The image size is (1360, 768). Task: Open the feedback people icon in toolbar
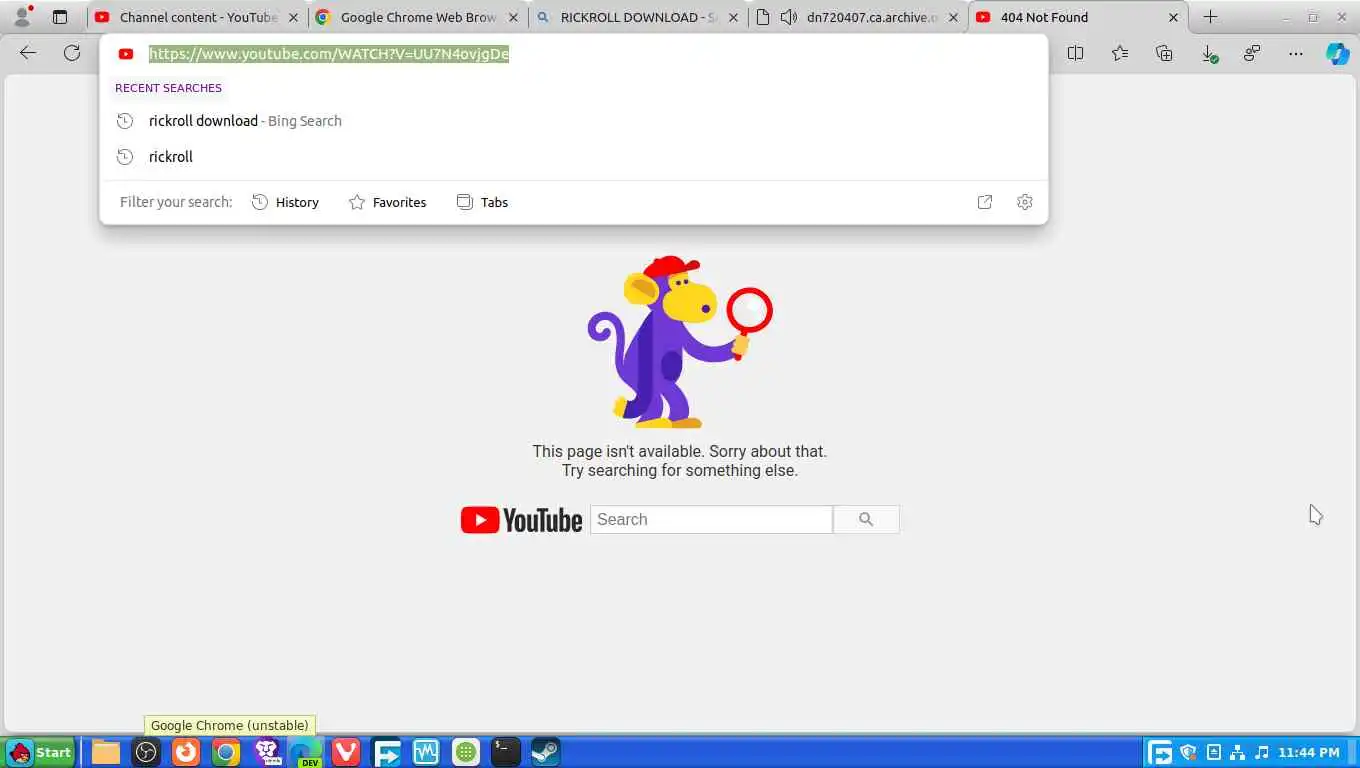click(1252, 53)
